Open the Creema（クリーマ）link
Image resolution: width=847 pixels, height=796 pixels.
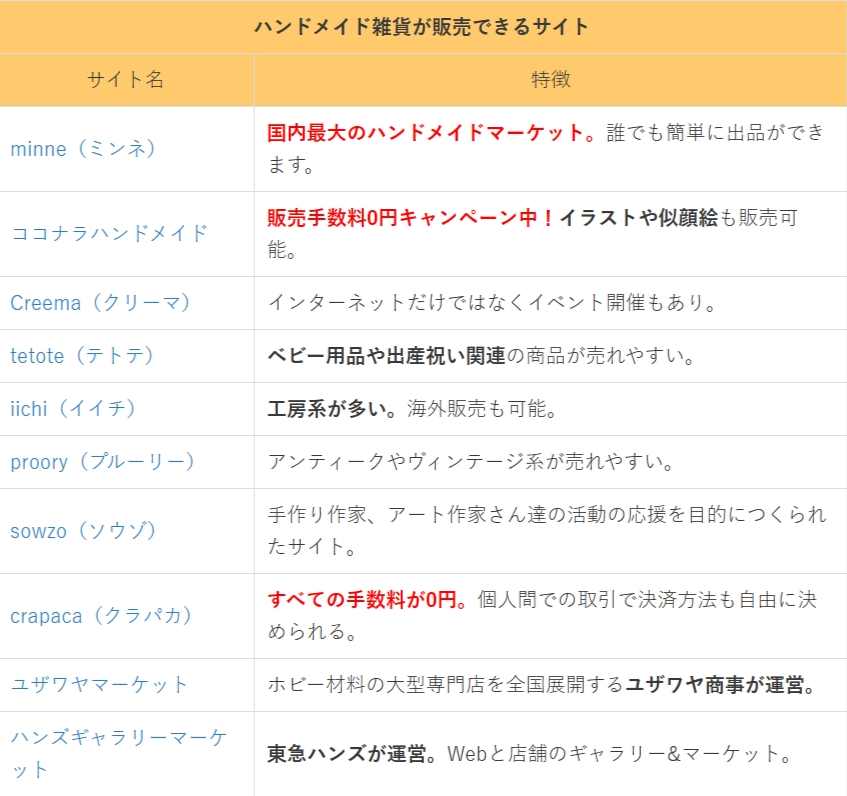[x=100, y=303]
